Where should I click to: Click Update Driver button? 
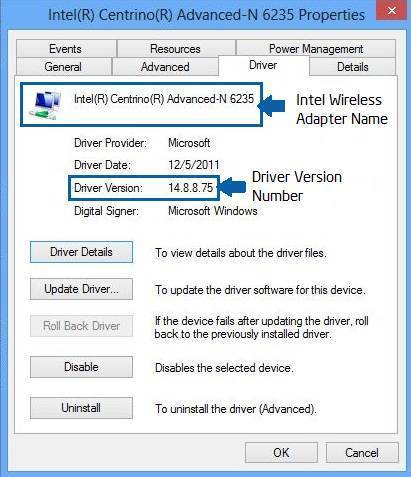(x=81, y=289)
